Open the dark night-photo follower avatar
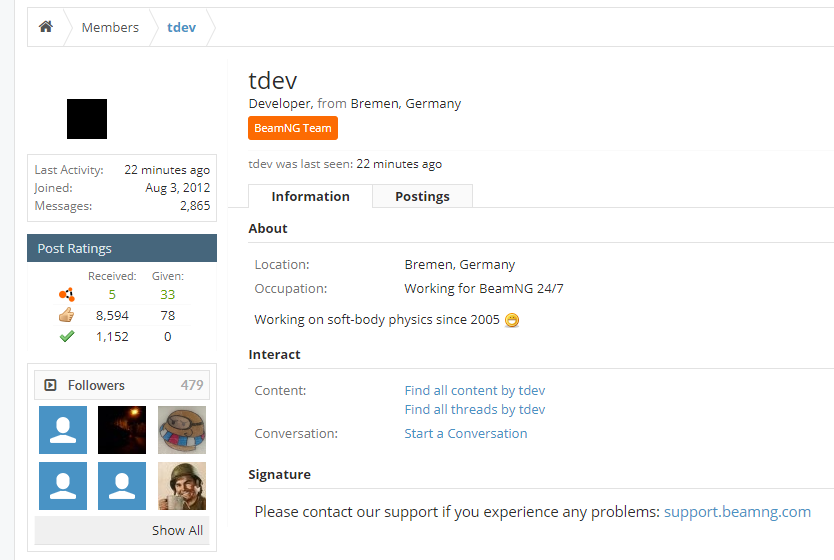This screenshot has height=560, width=834. coord(122,430)
